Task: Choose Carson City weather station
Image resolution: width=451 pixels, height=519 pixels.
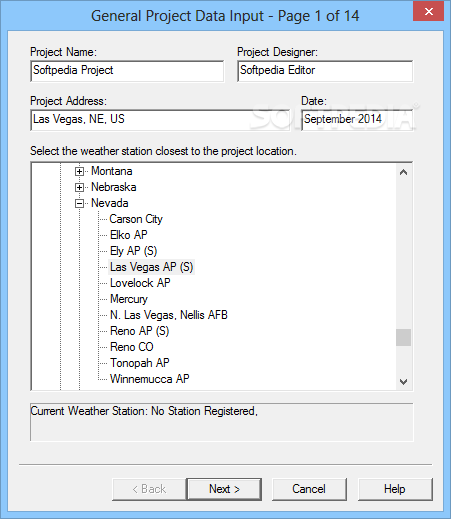Action: tap(136, 219)
